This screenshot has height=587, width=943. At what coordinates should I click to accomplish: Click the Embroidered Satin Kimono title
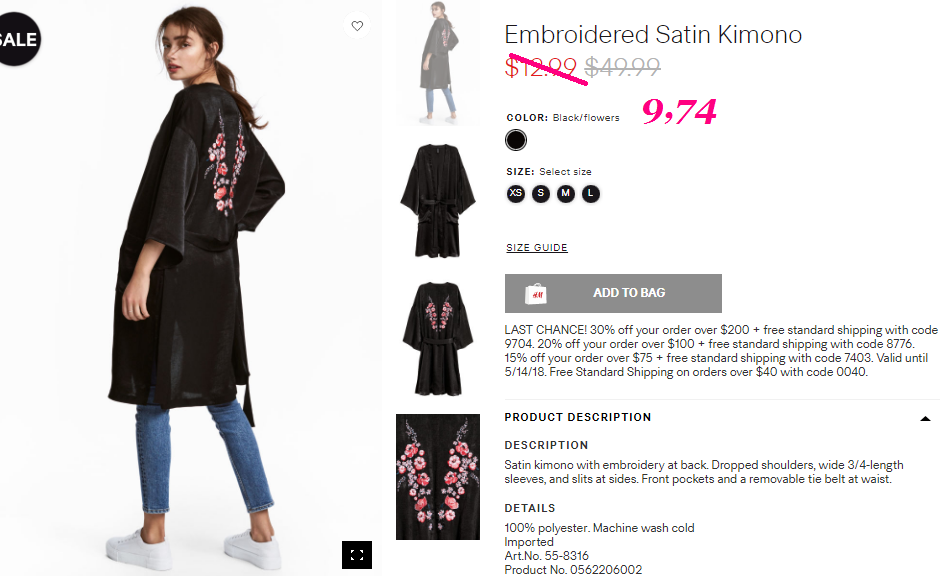(x=653, y=35)
